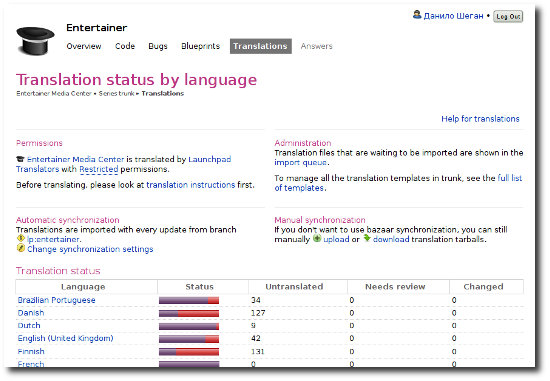The image size is (550, 381).
Task: Click untranslated count 127 for Danish
Action: click(x=258, y=313)
